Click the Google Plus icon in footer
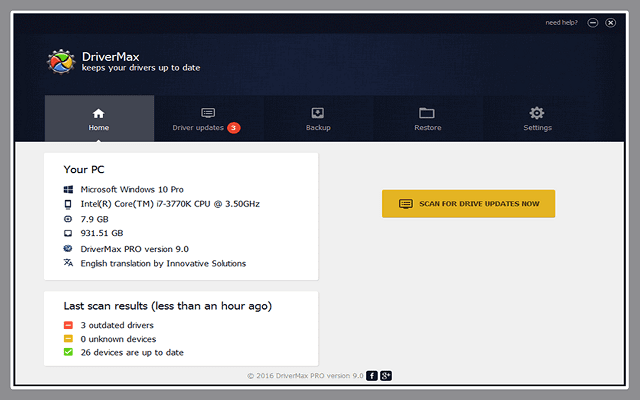Viewport: 640px width, 400px height. 385,375
